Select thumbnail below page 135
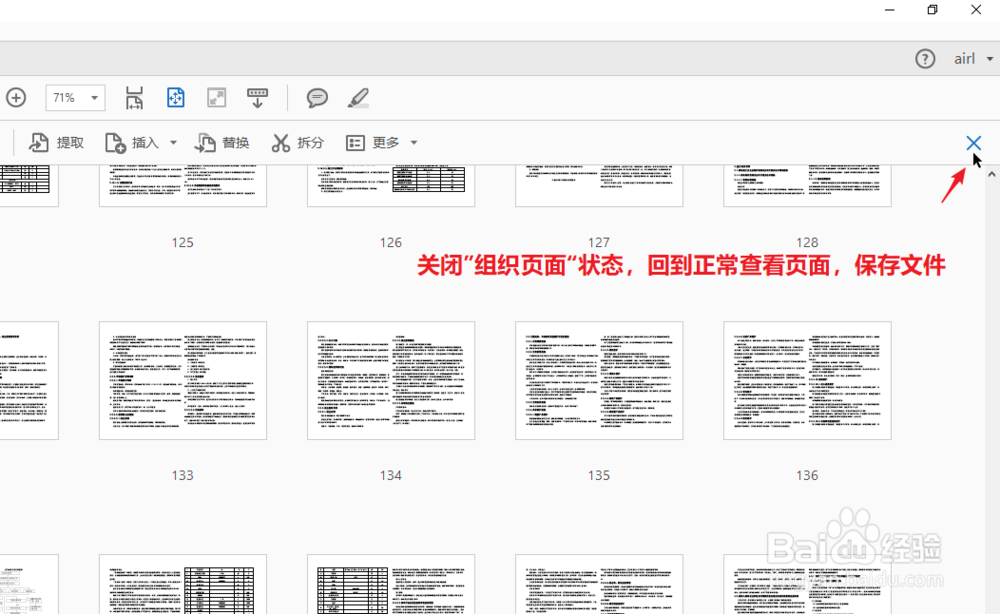The height and width of the screenshot is (614, 1000). tap(599, 584)
